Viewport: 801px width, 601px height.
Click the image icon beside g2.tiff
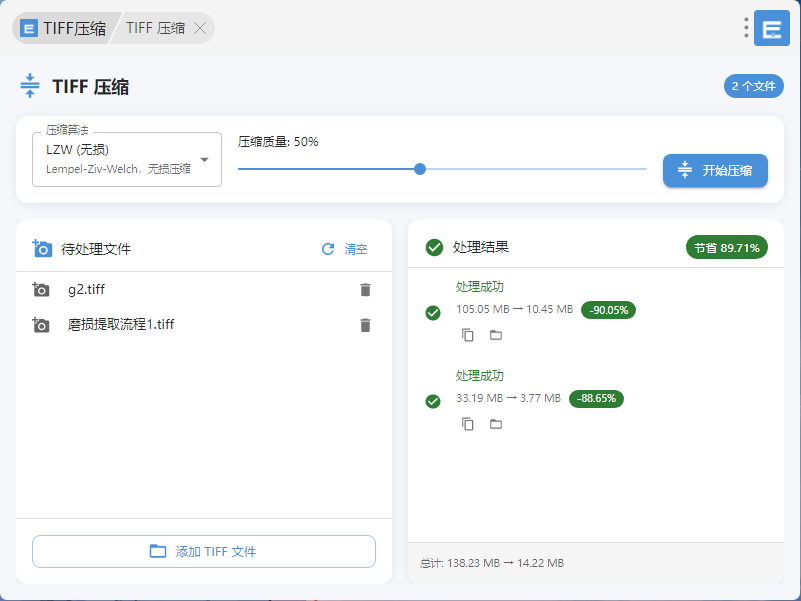click(41, 290)
